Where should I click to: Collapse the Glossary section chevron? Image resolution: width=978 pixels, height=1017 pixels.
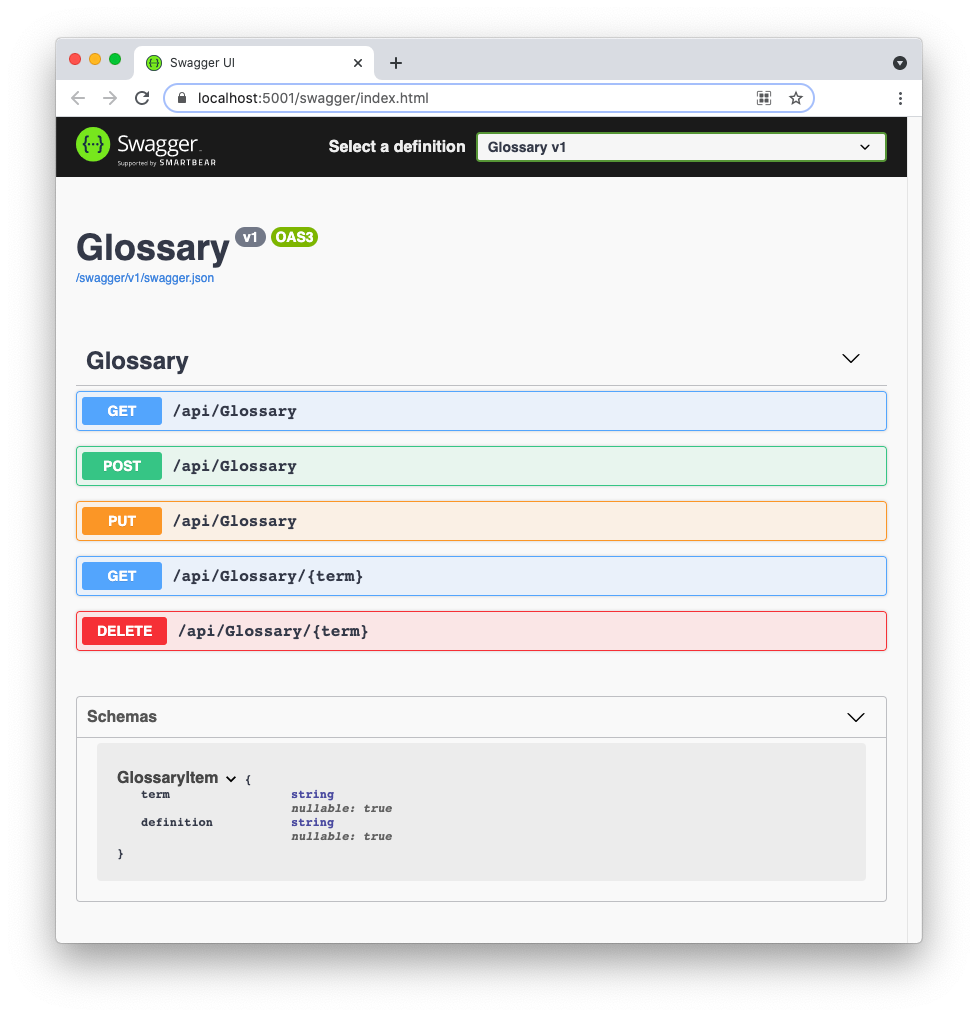(x=851, y=359)
